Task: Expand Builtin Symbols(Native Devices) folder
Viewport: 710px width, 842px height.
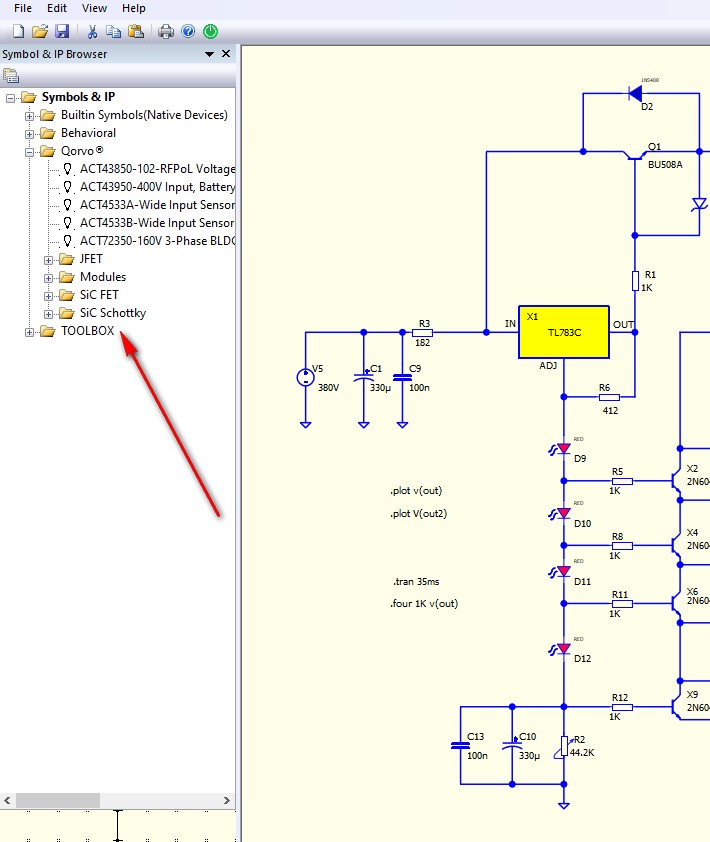Action: (x=30, y=116)
